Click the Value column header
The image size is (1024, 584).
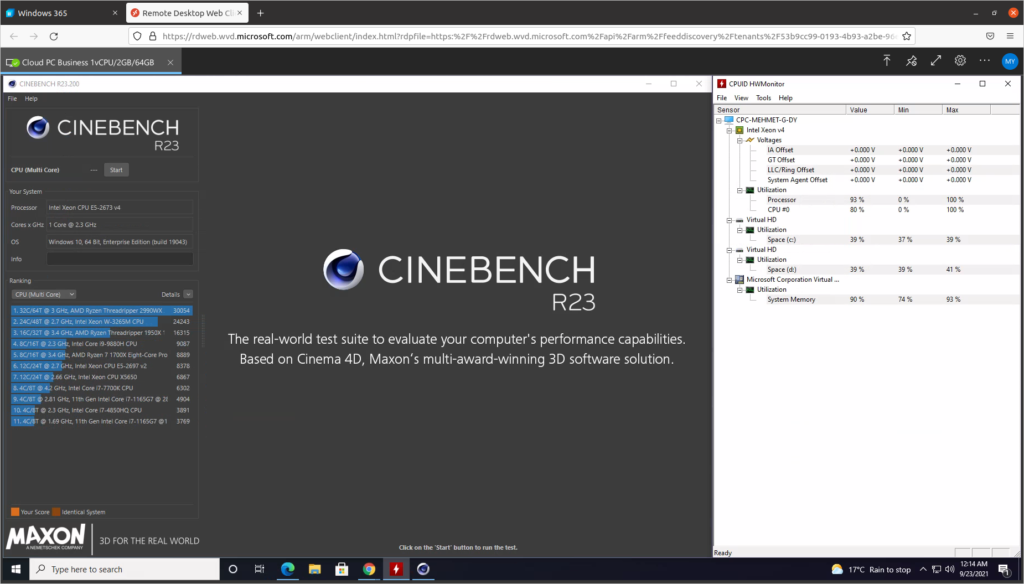(870, 110)
